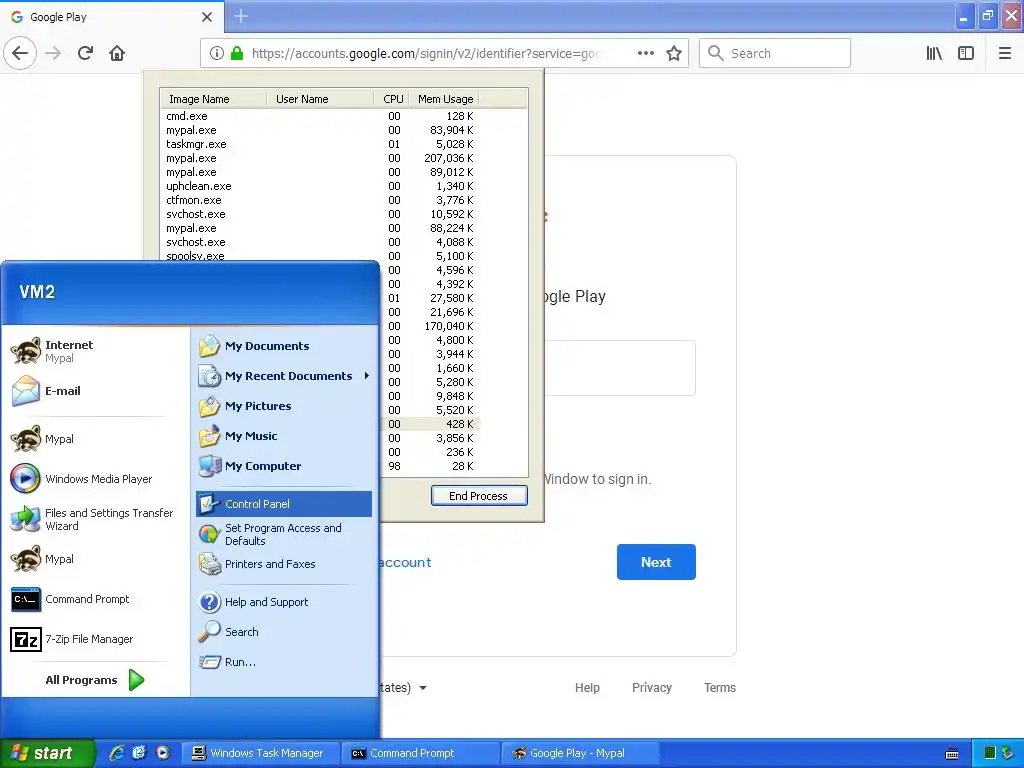Select the Google Play browser tab

coord(112,17)
